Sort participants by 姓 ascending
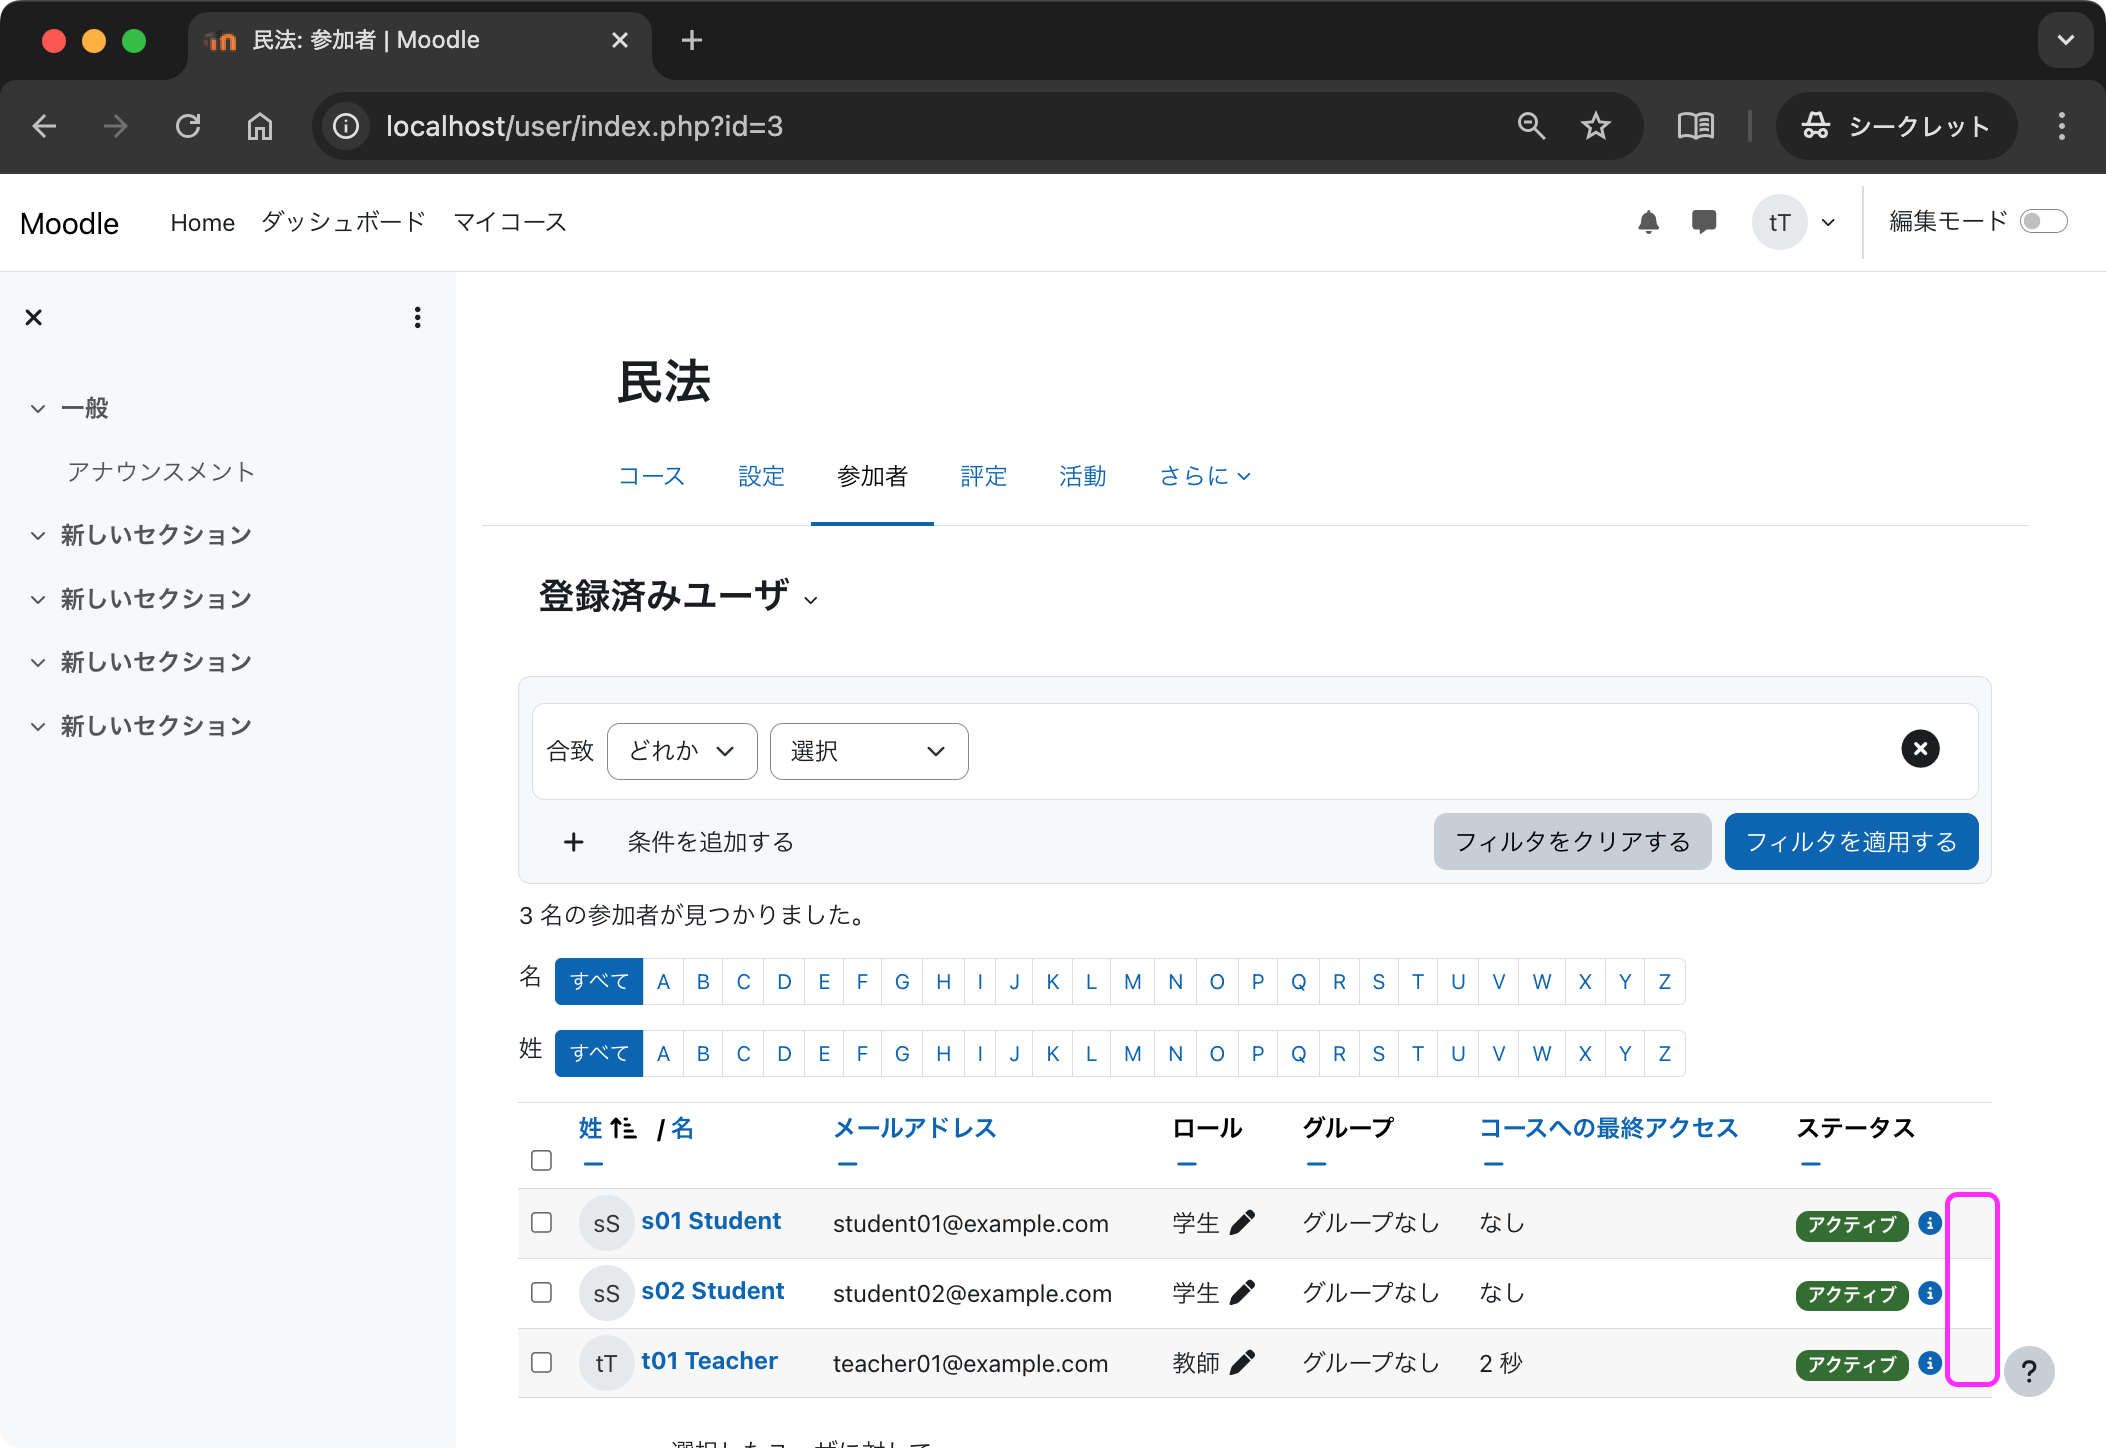Viewport: 2106px width, 1448px height. point(588,1127)
